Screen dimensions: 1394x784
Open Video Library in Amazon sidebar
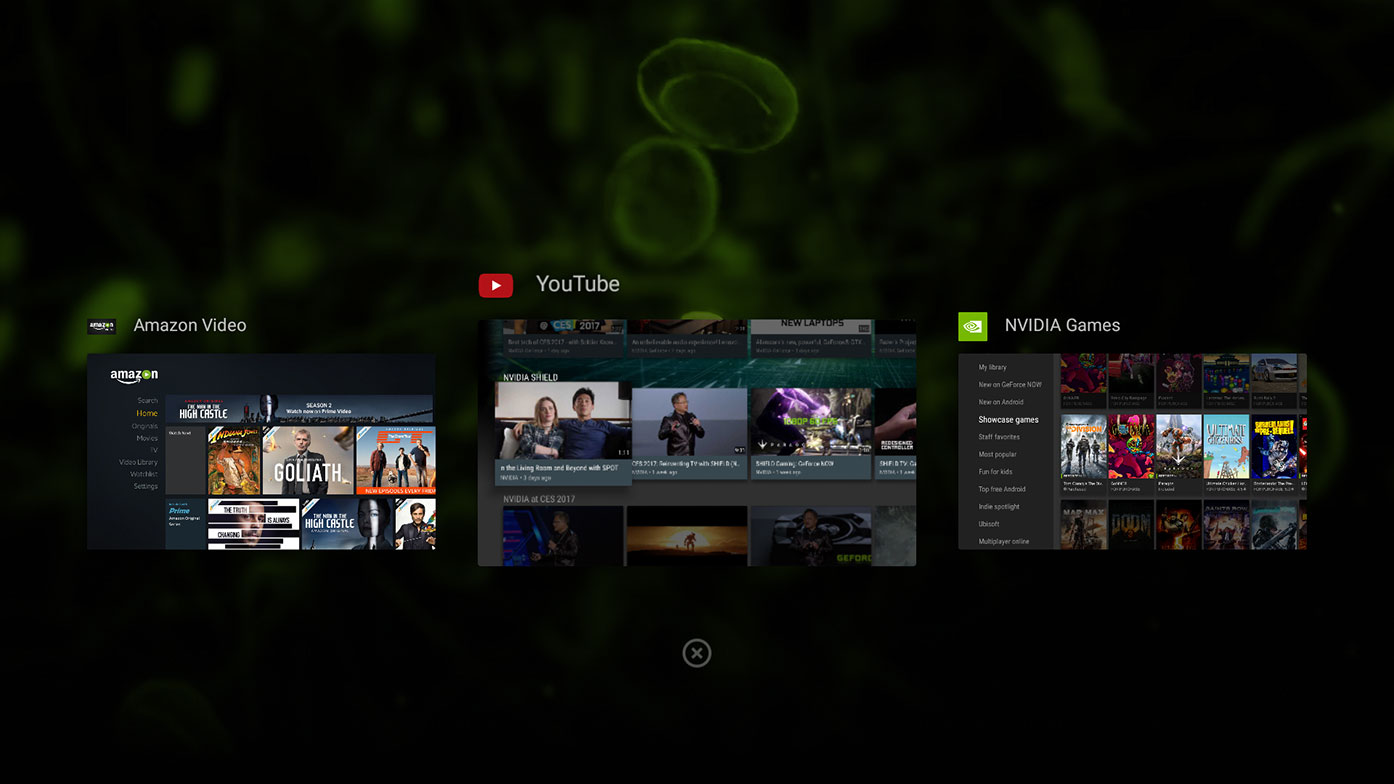139,462
